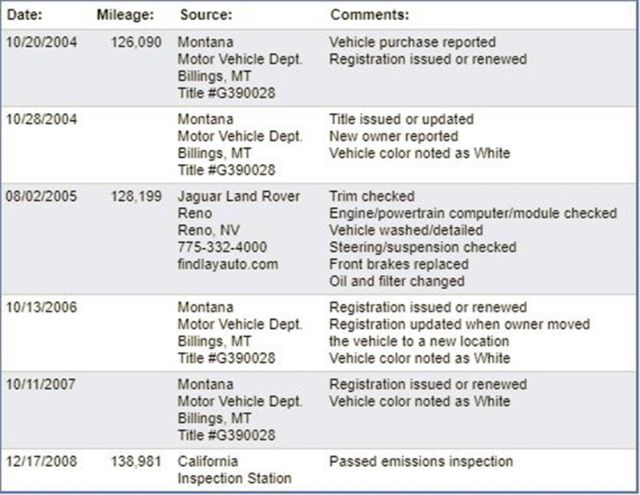Click the 138,981 mileage value
Image resolution: width=640 pixels, height=495 pixels.
[136, 462]
